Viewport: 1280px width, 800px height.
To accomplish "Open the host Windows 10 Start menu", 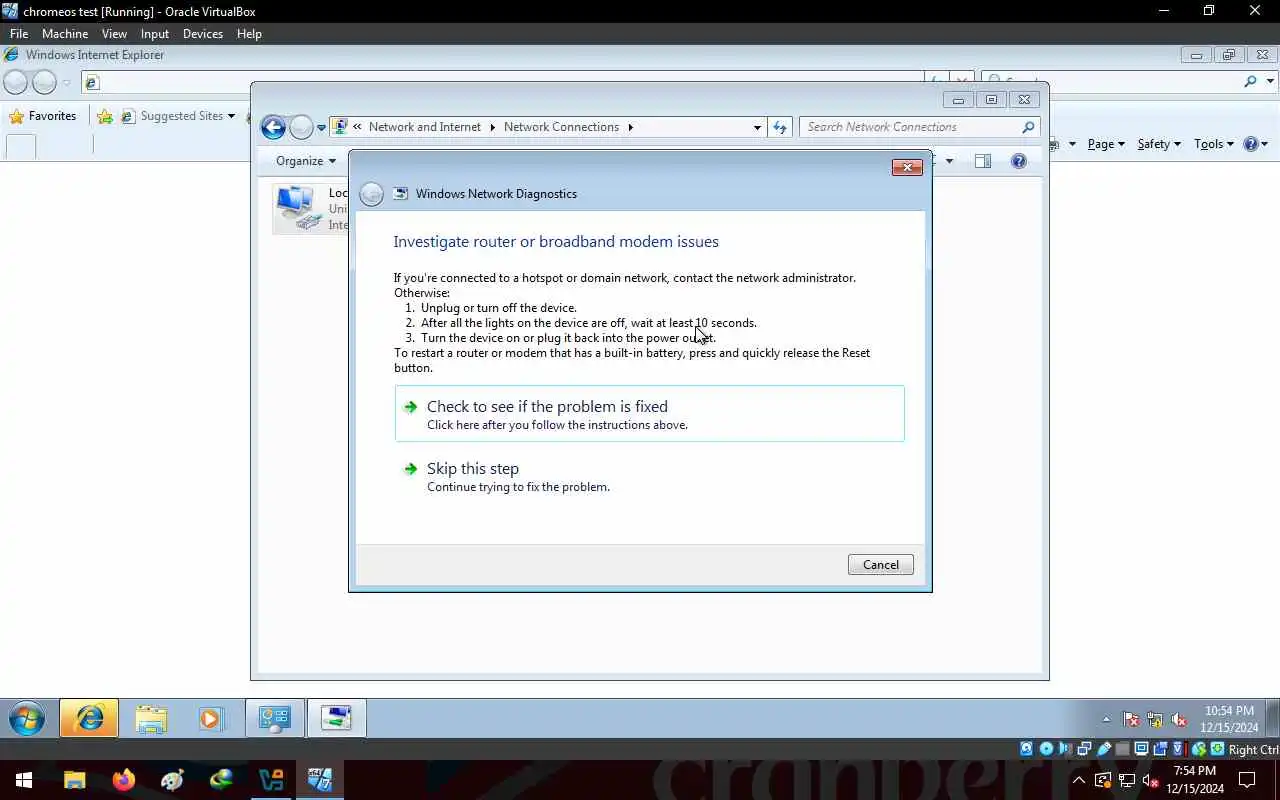I will 24,780.
